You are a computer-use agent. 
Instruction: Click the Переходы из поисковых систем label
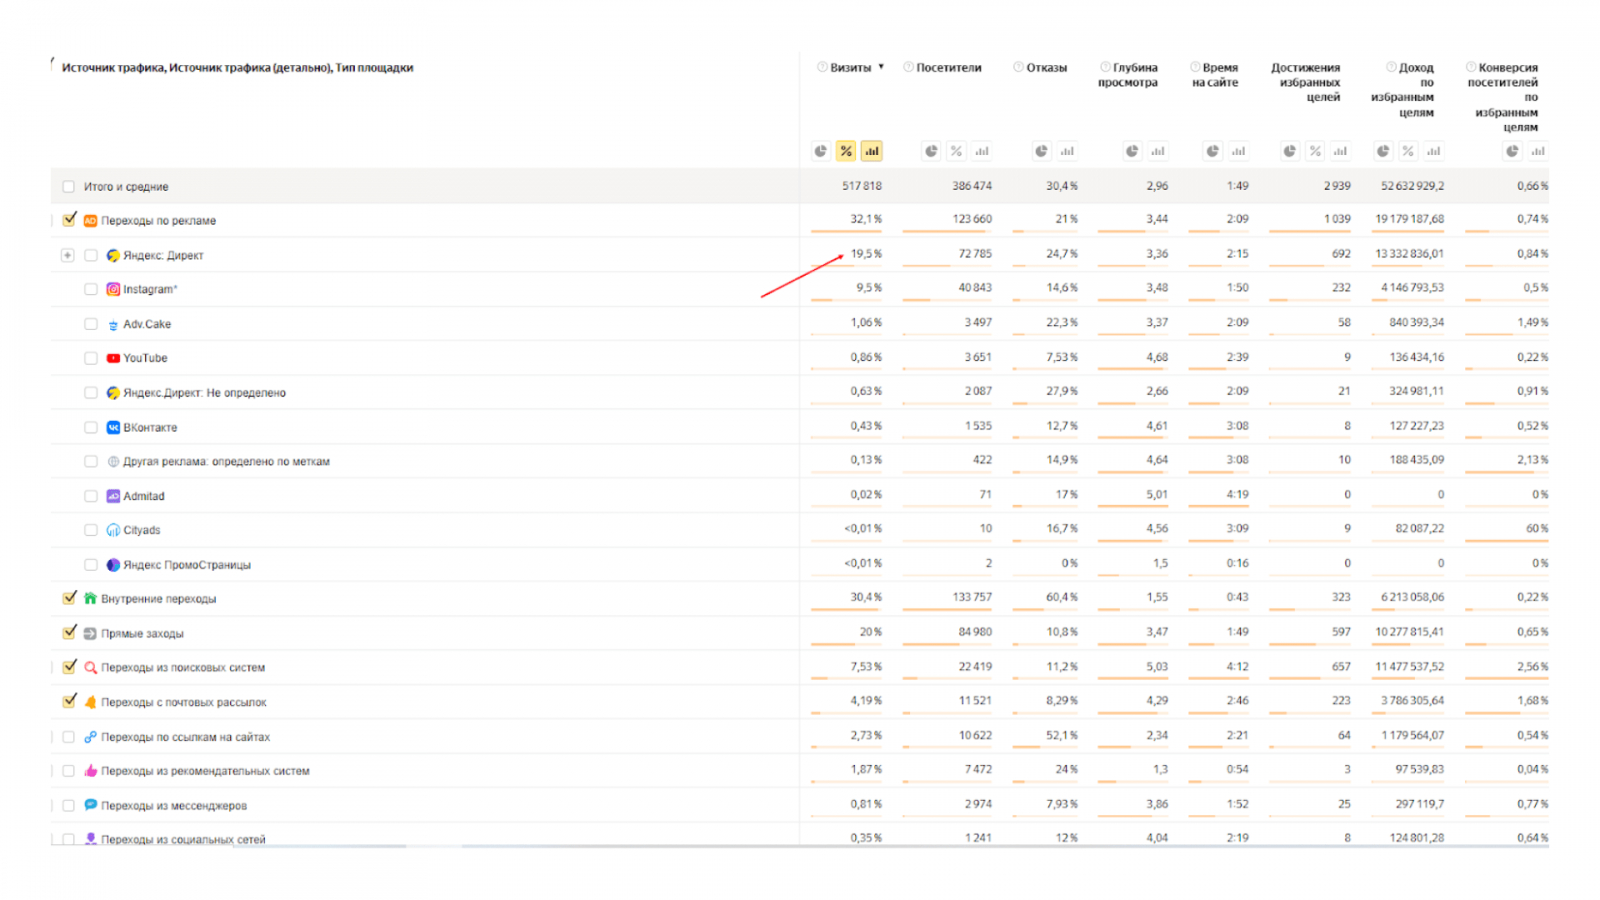coord(182,668)
